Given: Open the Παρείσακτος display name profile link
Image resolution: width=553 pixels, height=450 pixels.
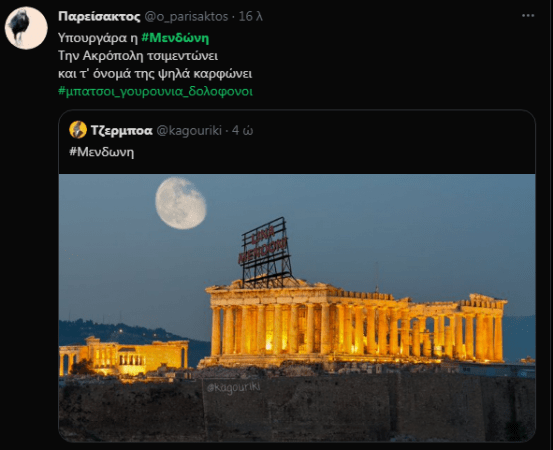Looking at the screenshot, I should (99, 17).
